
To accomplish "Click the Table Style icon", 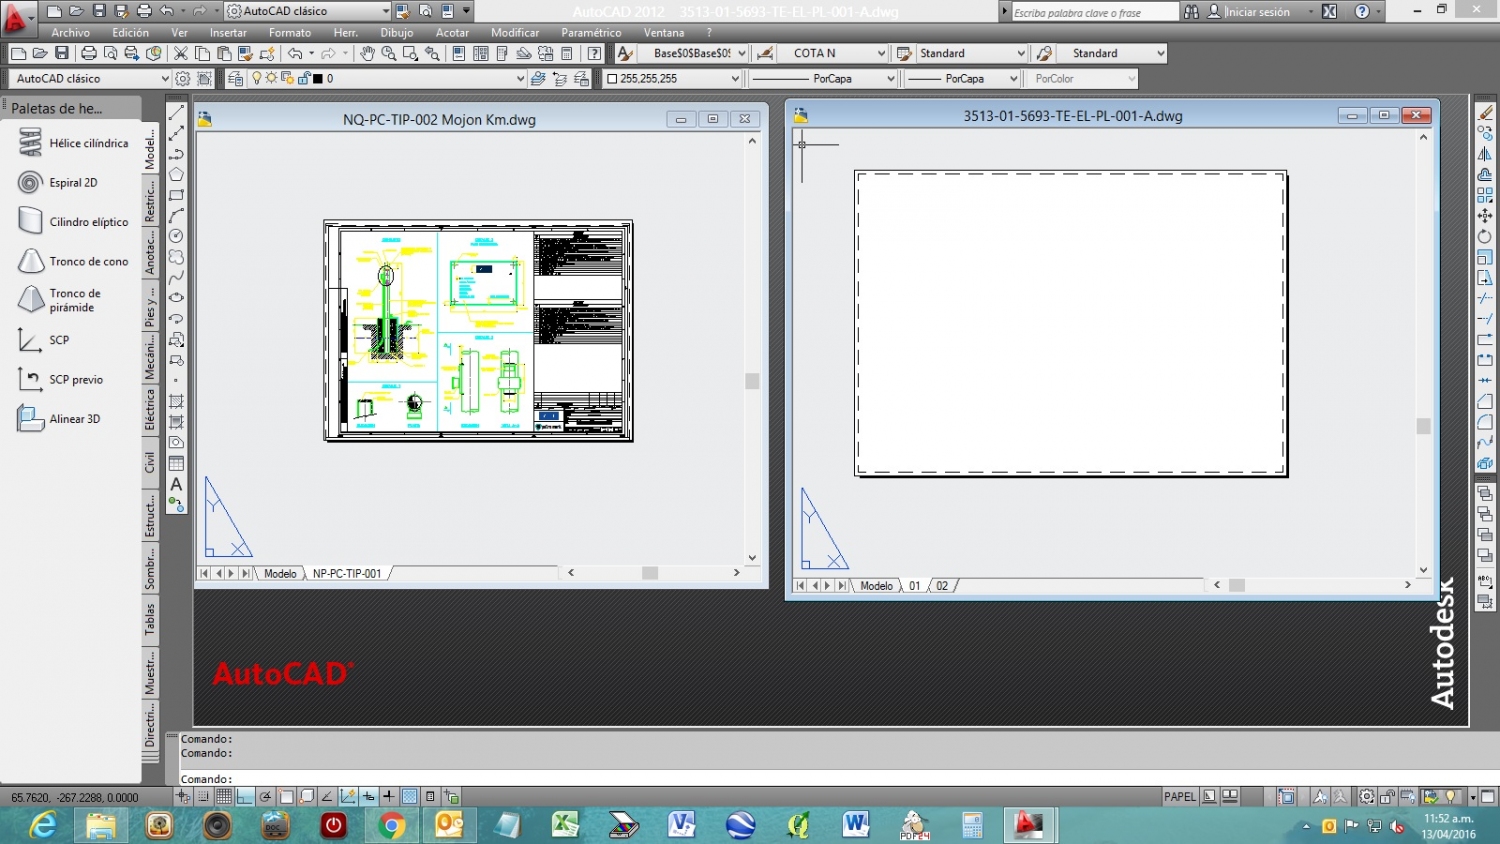I will coord(904,53).
